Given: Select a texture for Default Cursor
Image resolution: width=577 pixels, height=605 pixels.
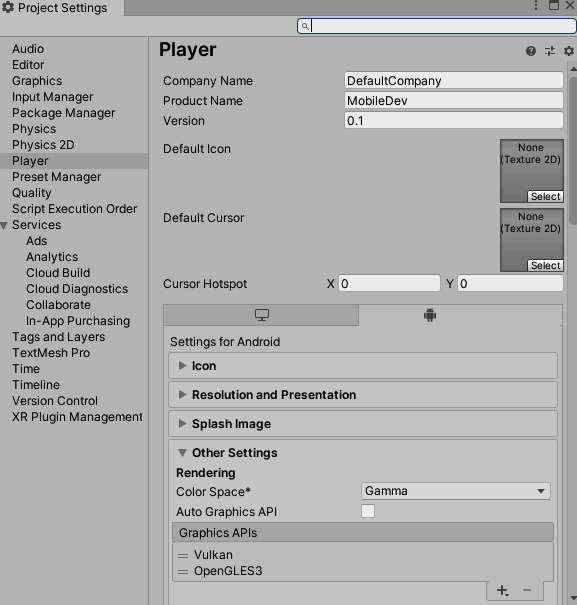Looking at the screenshot, I should [x=545, y=265].
